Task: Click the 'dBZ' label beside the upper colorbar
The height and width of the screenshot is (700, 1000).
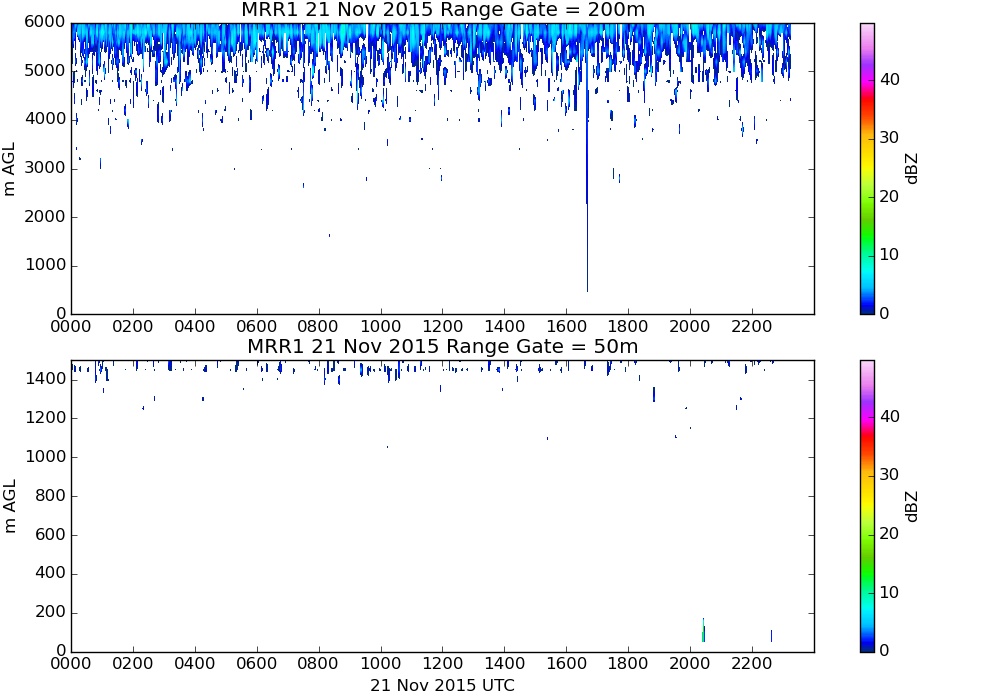Action: [911, 169]
